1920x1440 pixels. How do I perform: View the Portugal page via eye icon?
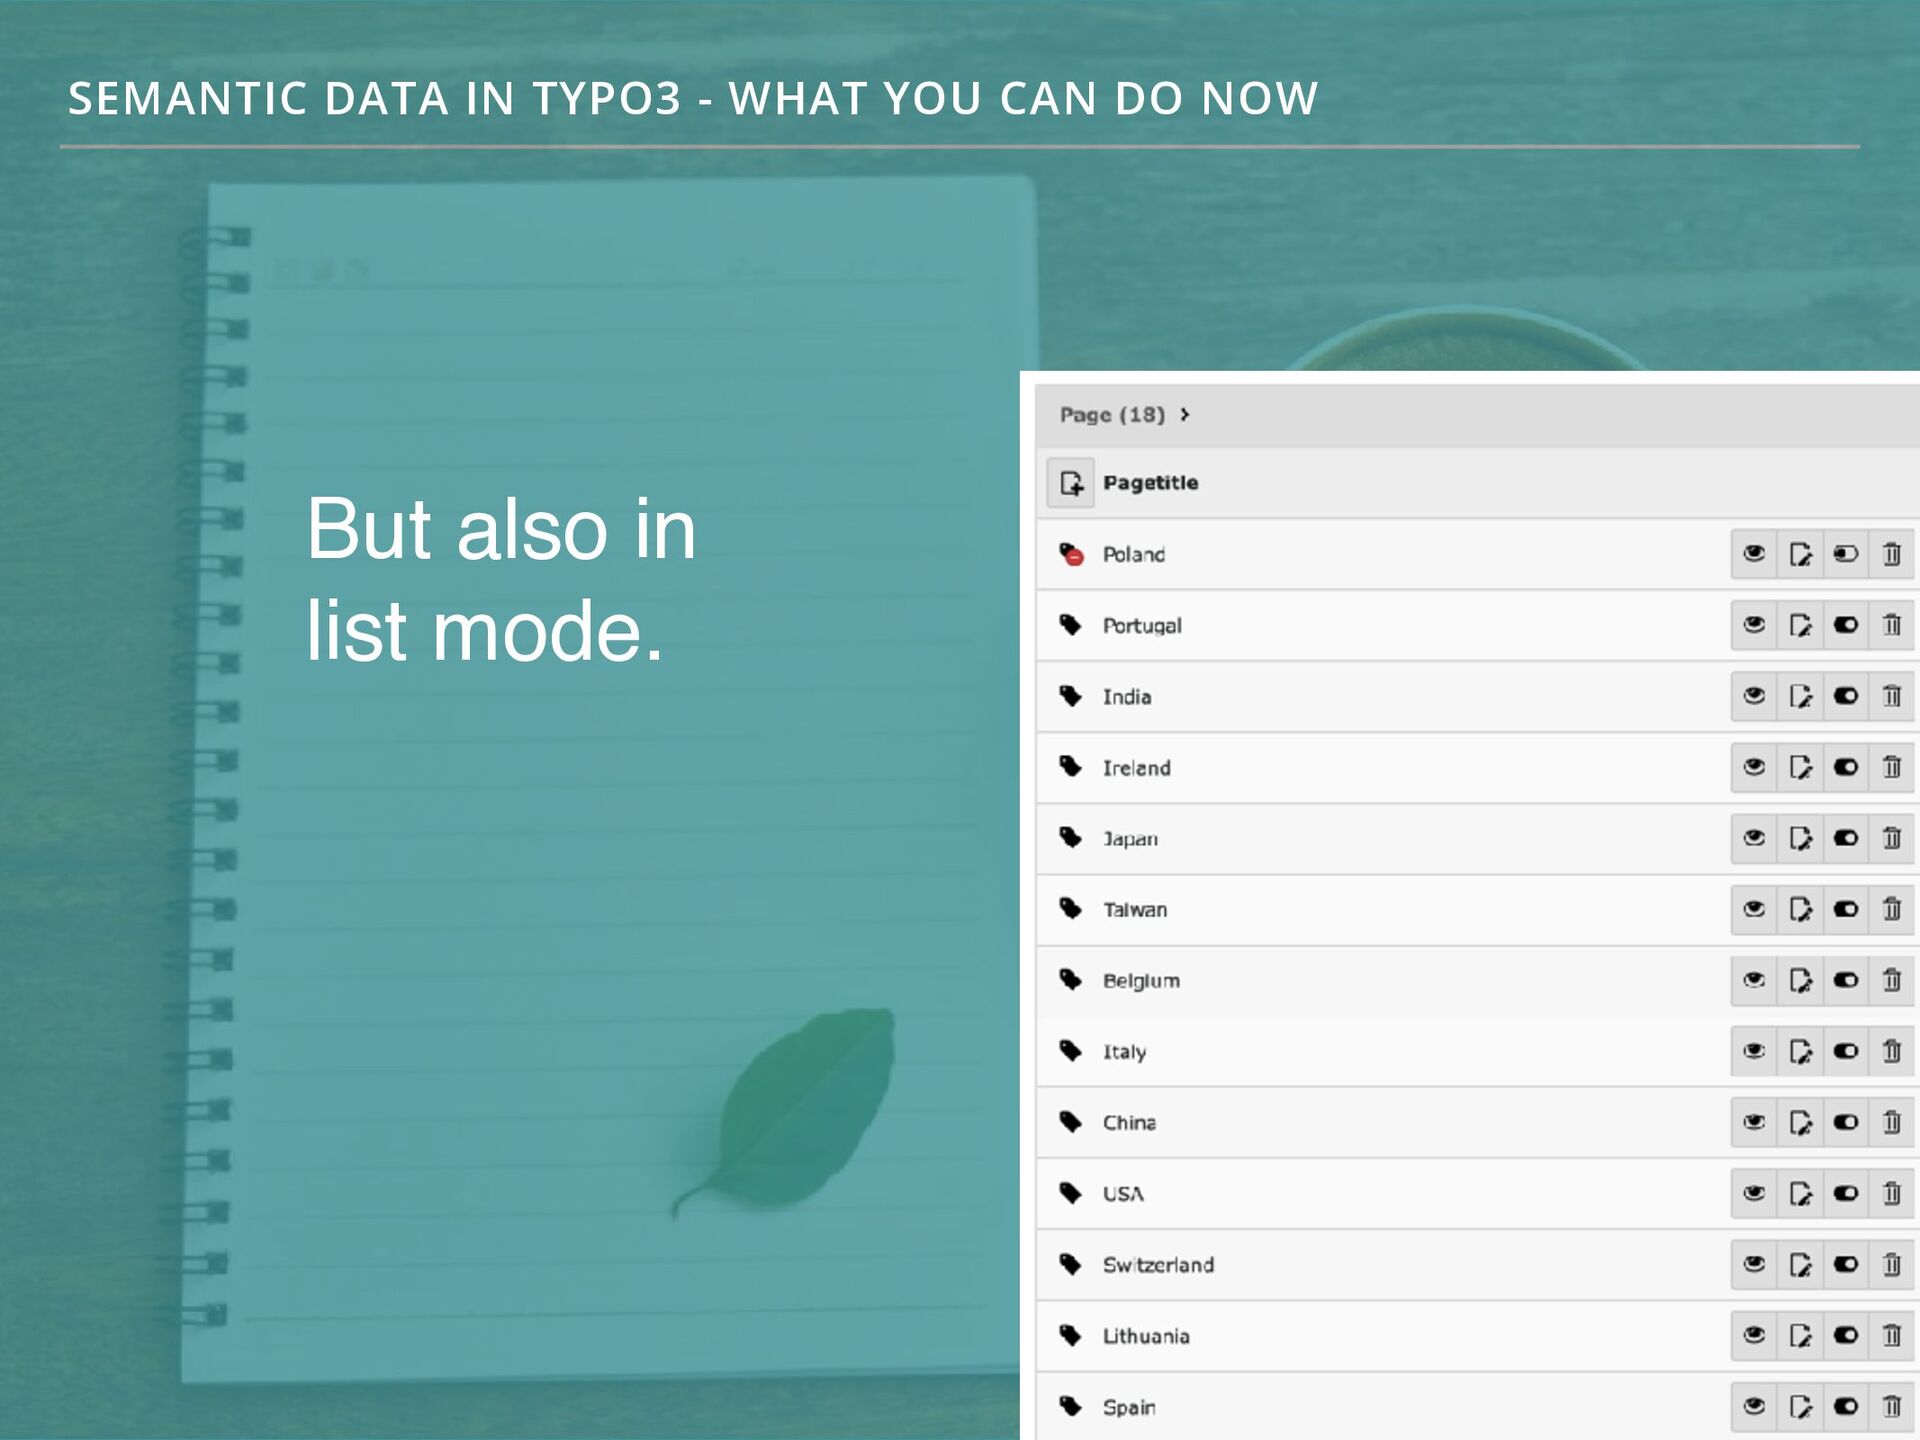[1754, 625]
